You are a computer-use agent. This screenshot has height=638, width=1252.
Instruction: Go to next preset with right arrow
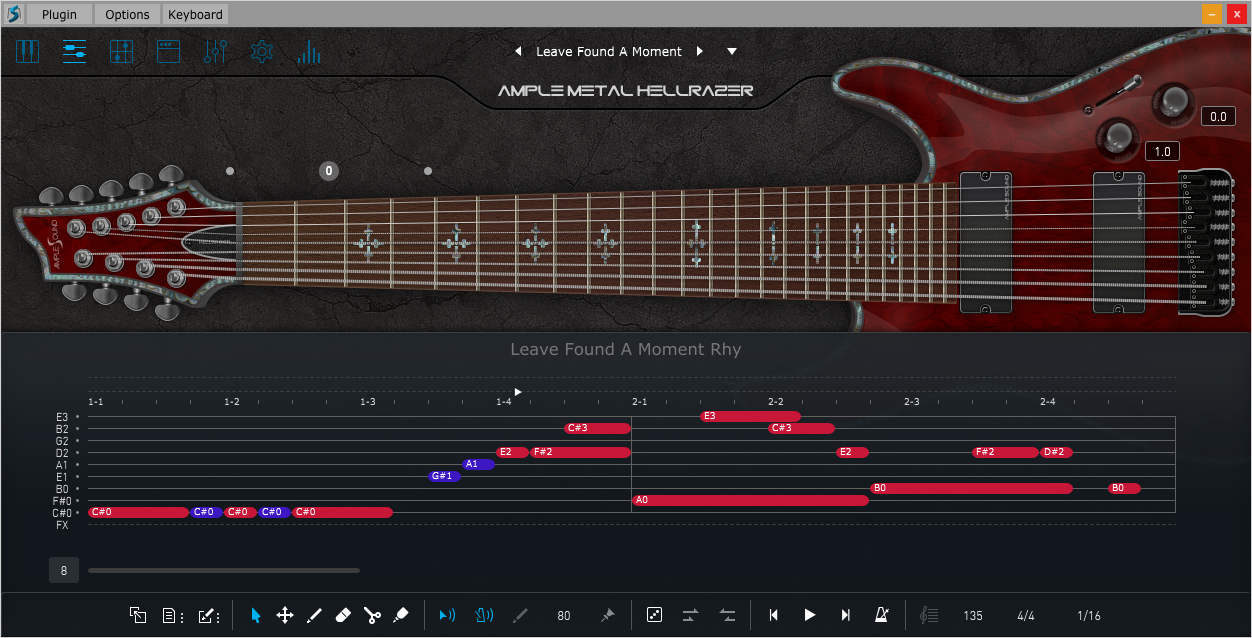point(700,51)
